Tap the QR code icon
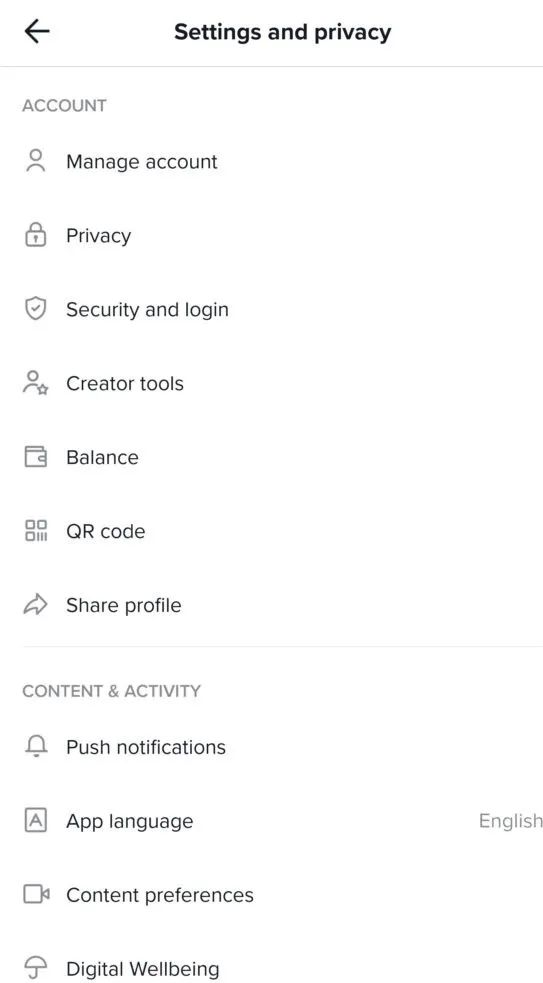543x983 pixels. point(36,530)
